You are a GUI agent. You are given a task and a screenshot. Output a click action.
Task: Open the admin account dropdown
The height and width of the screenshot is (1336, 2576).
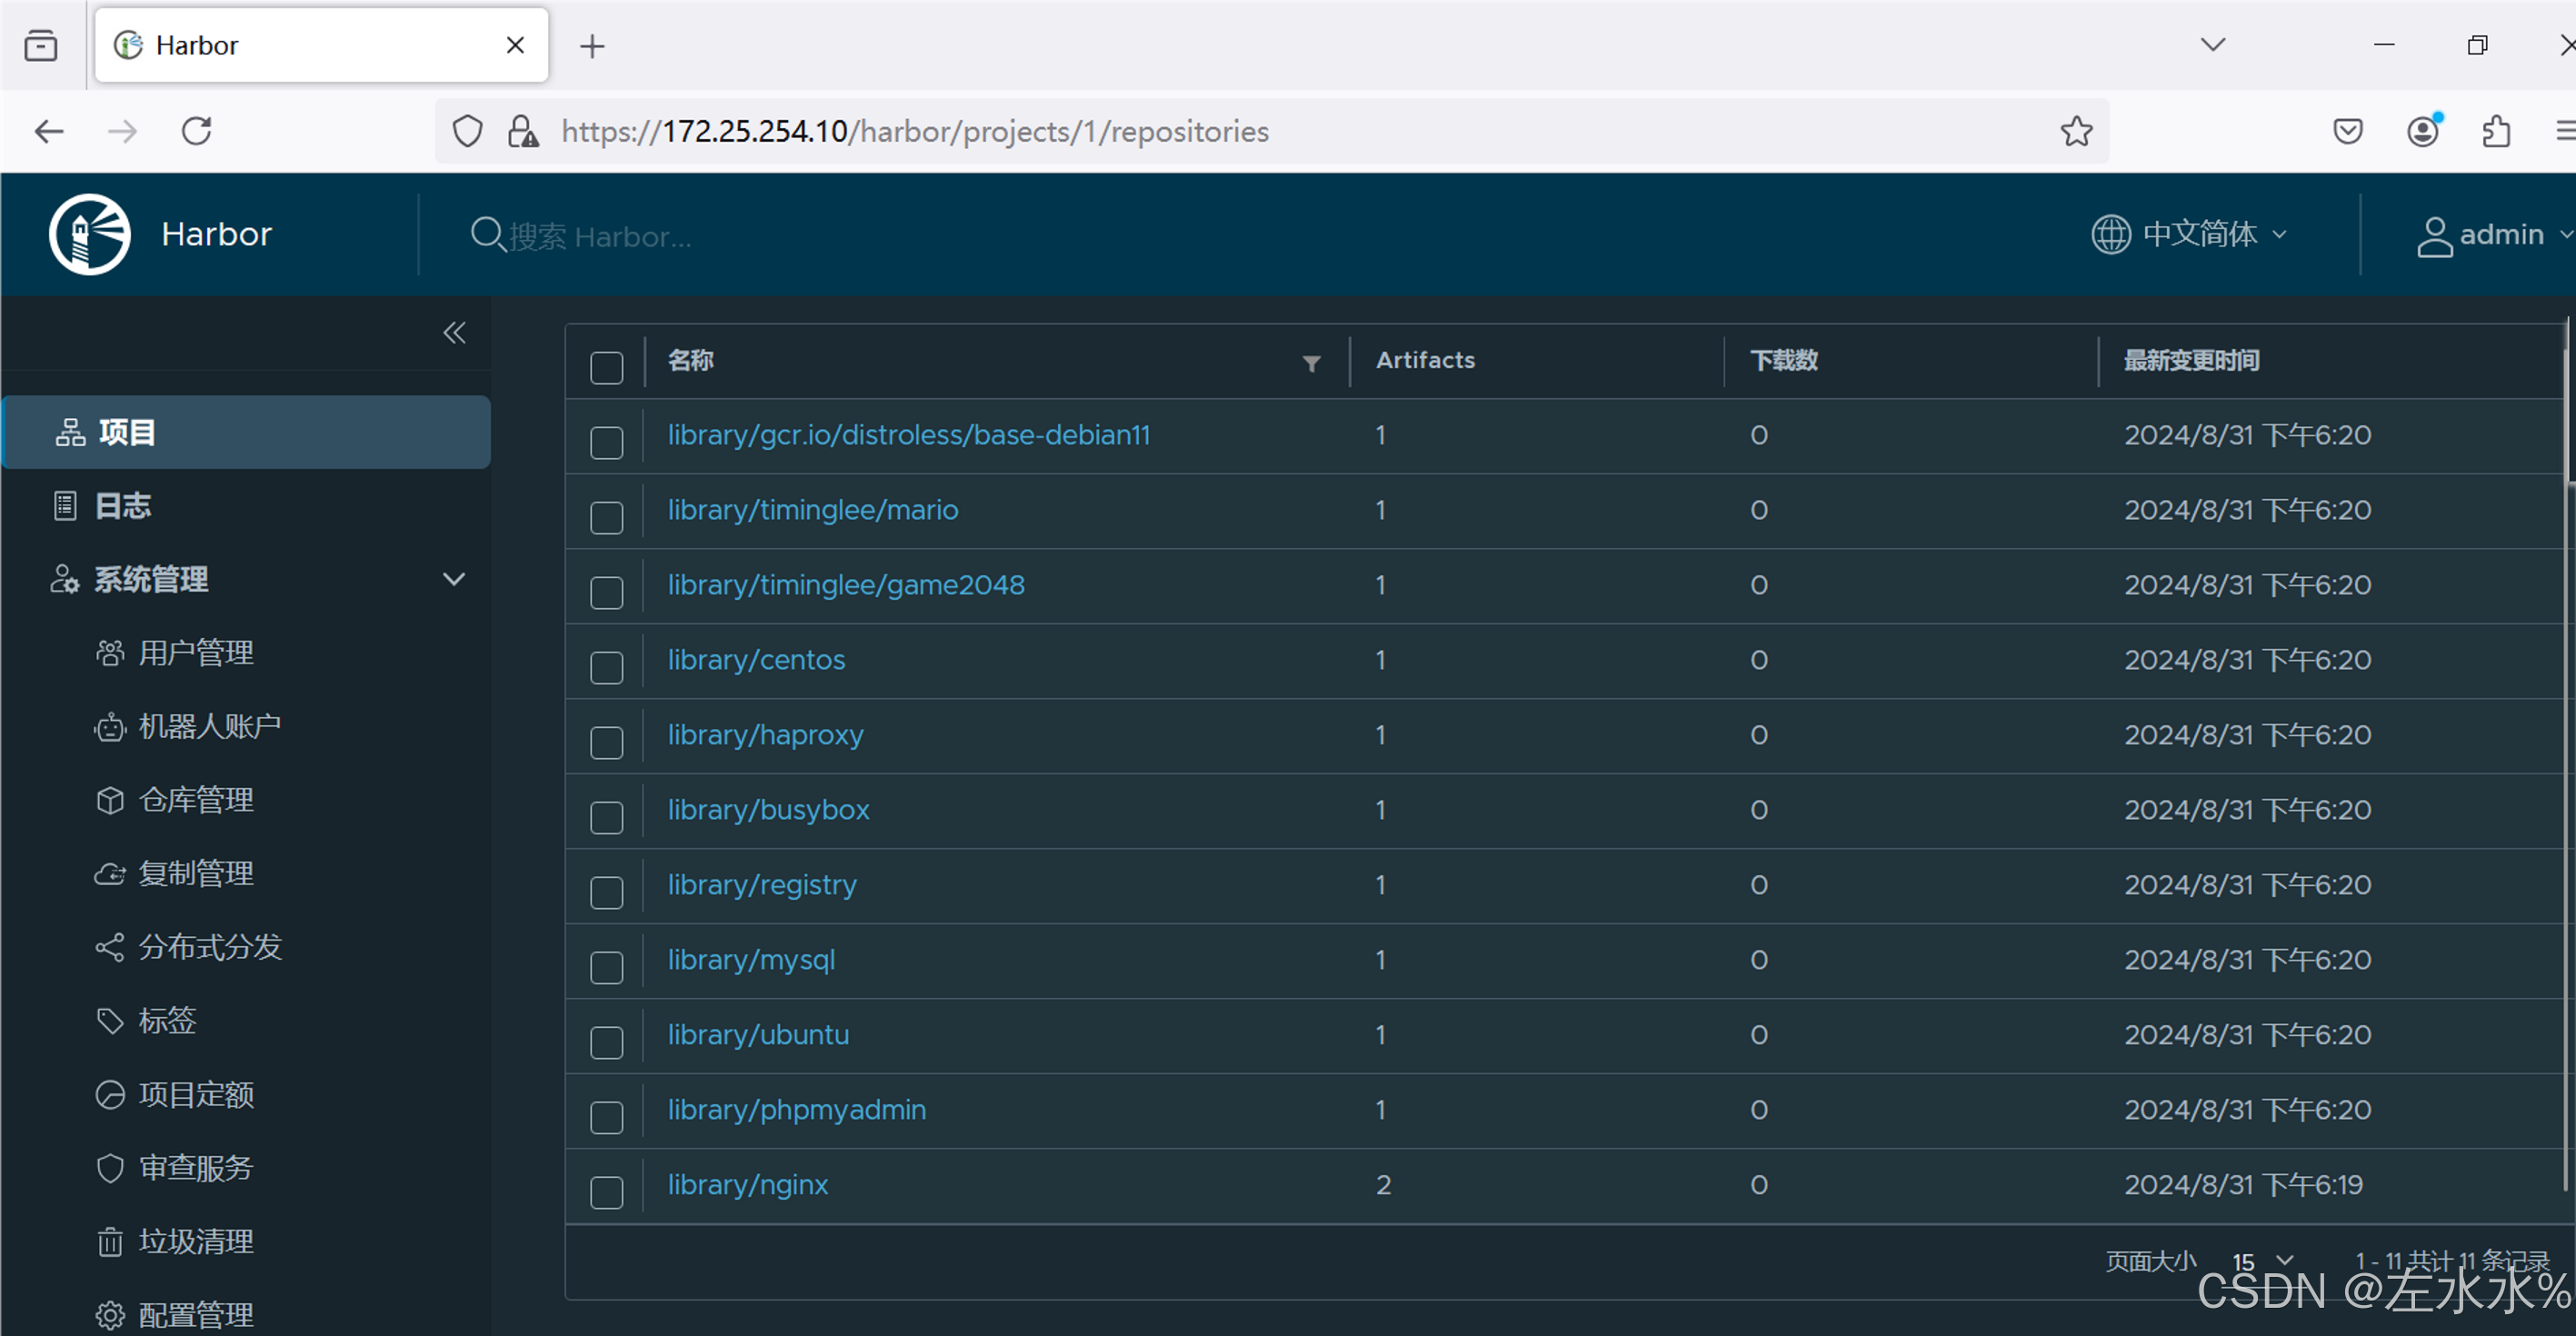click(2494, 236)
